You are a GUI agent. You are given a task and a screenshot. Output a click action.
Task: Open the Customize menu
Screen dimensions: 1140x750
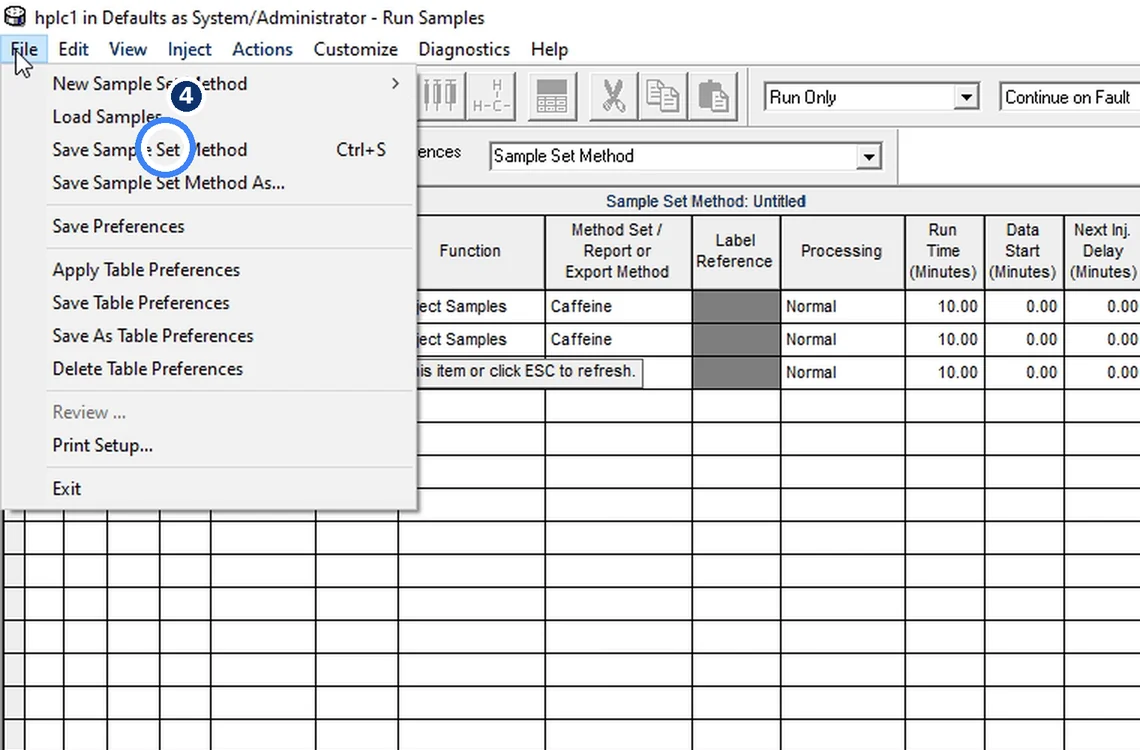coord(356,49)
